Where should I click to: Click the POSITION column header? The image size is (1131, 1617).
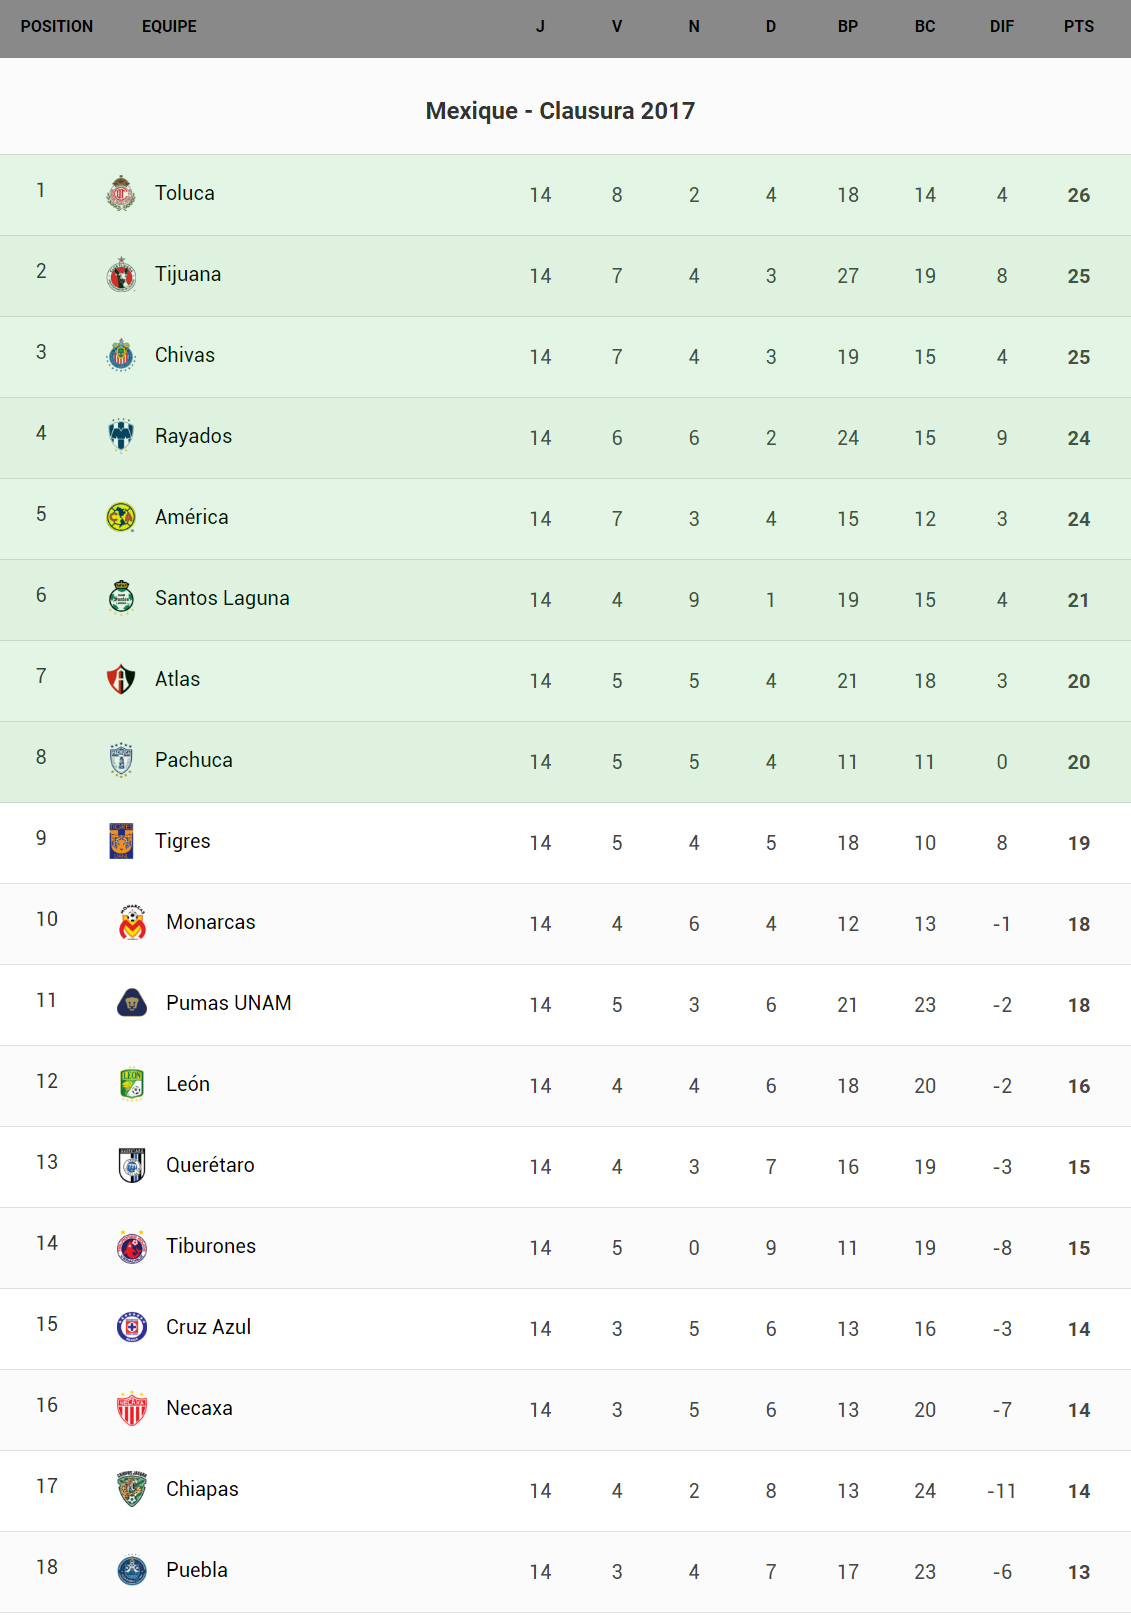click(x=57, y=27)
